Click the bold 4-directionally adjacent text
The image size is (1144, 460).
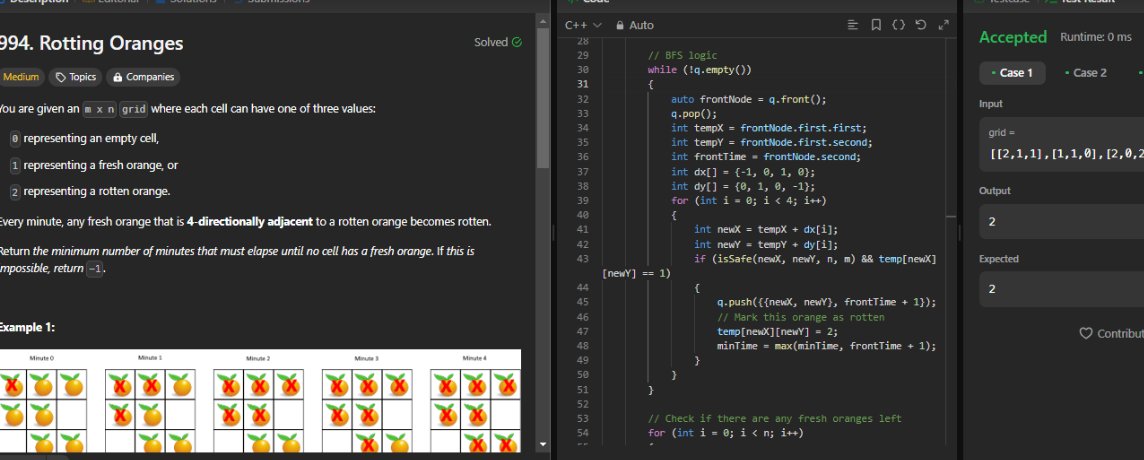[250, 222]
